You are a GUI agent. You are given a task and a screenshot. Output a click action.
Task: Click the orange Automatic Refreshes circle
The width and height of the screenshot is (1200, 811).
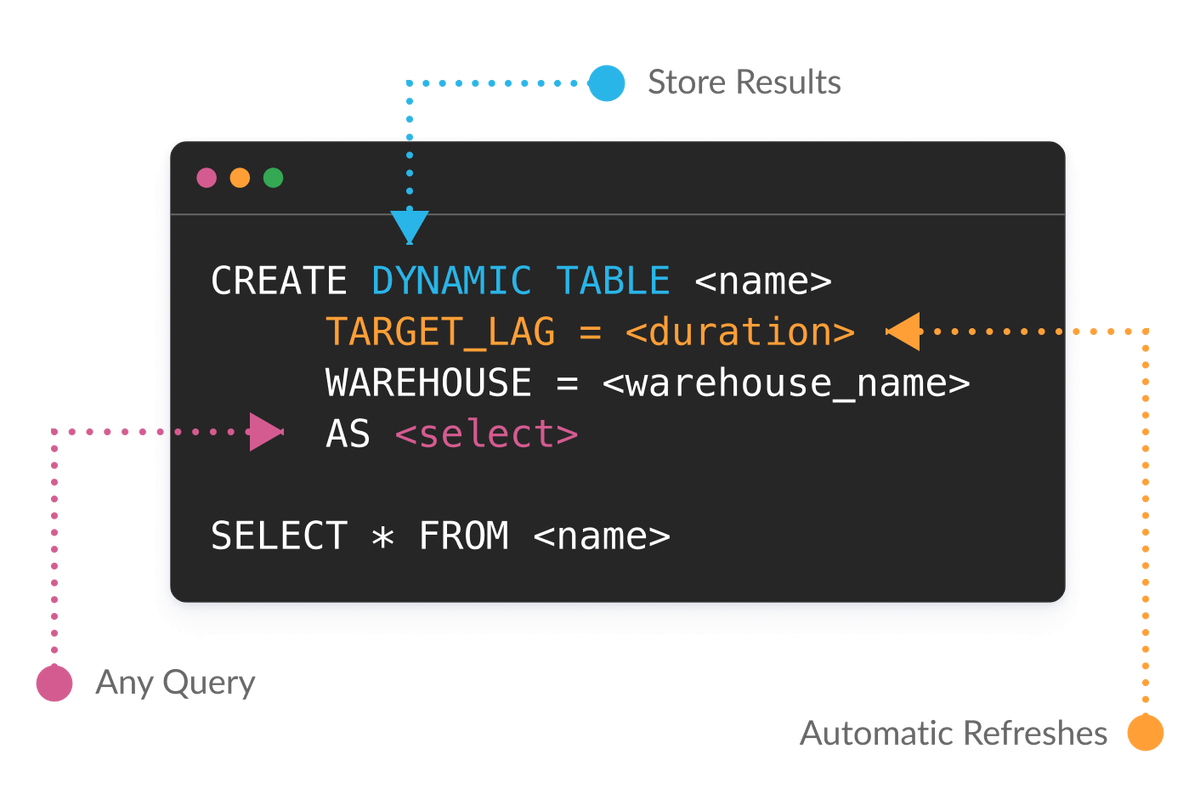tap(1145, 732)
